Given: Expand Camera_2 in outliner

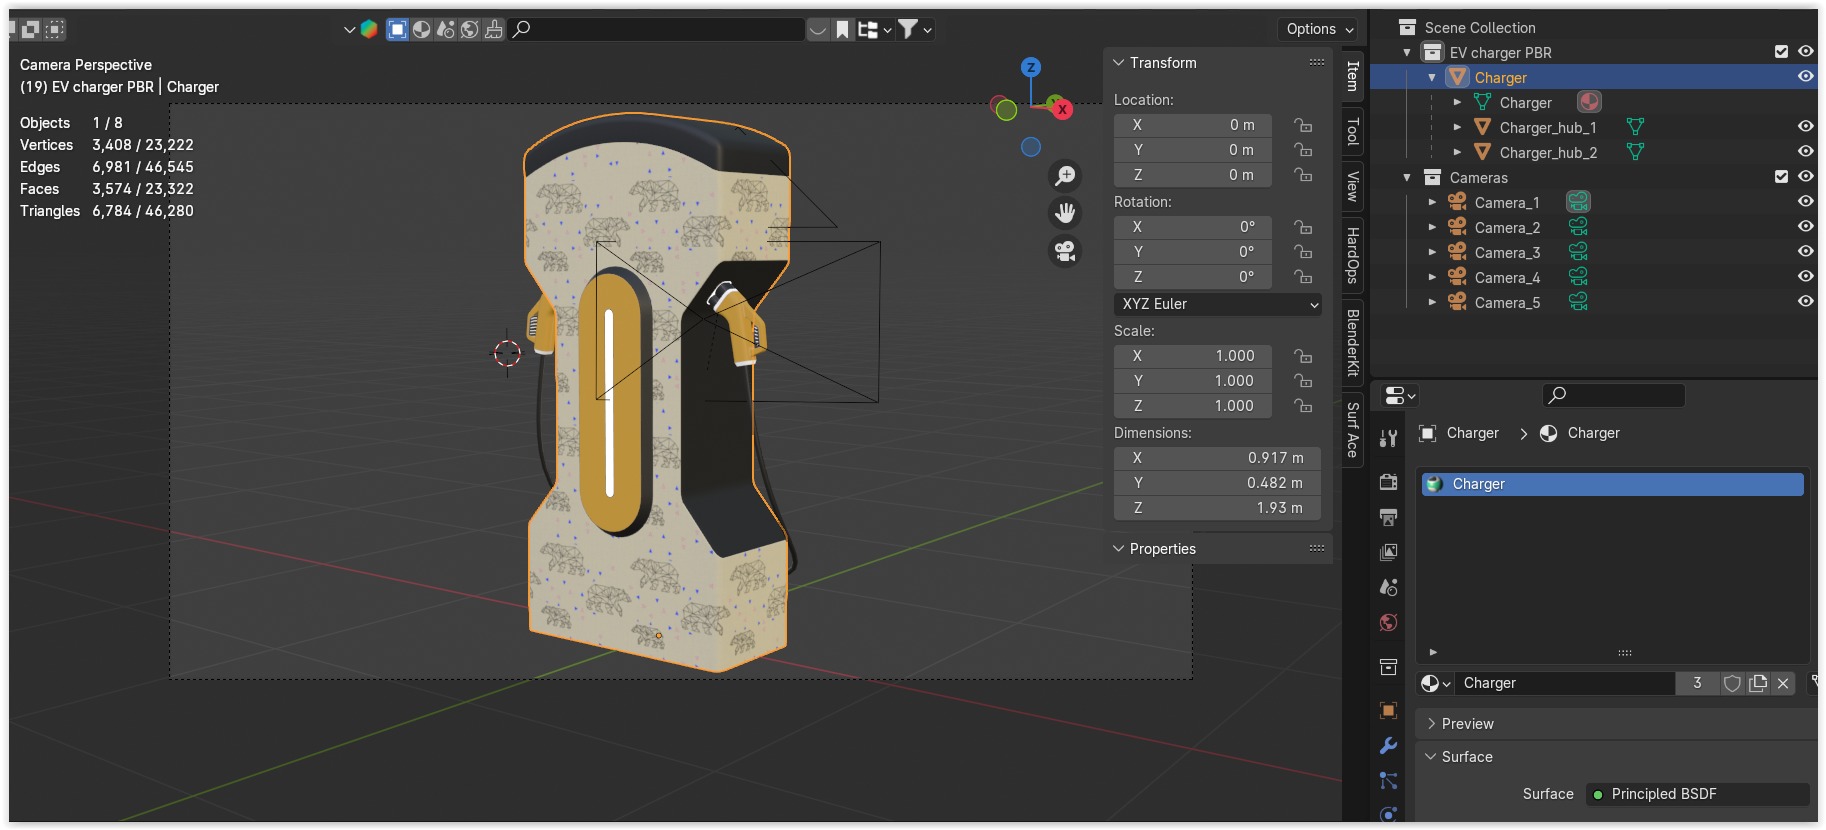Looking at the screenshot, I should click(1432, 227).
